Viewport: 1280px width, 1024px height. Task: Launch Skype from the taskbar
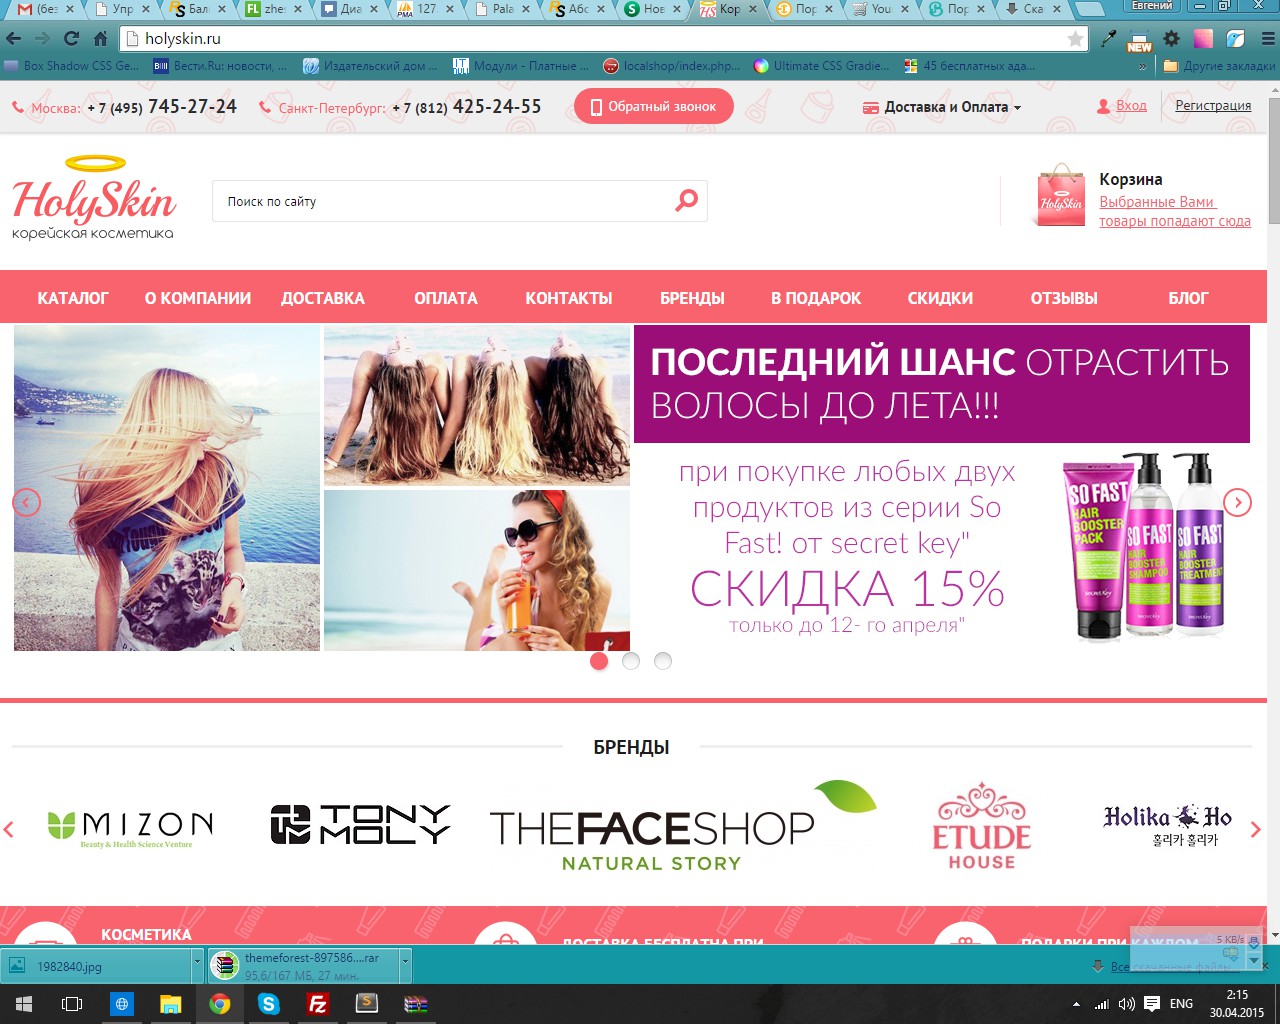(268, 1004)
